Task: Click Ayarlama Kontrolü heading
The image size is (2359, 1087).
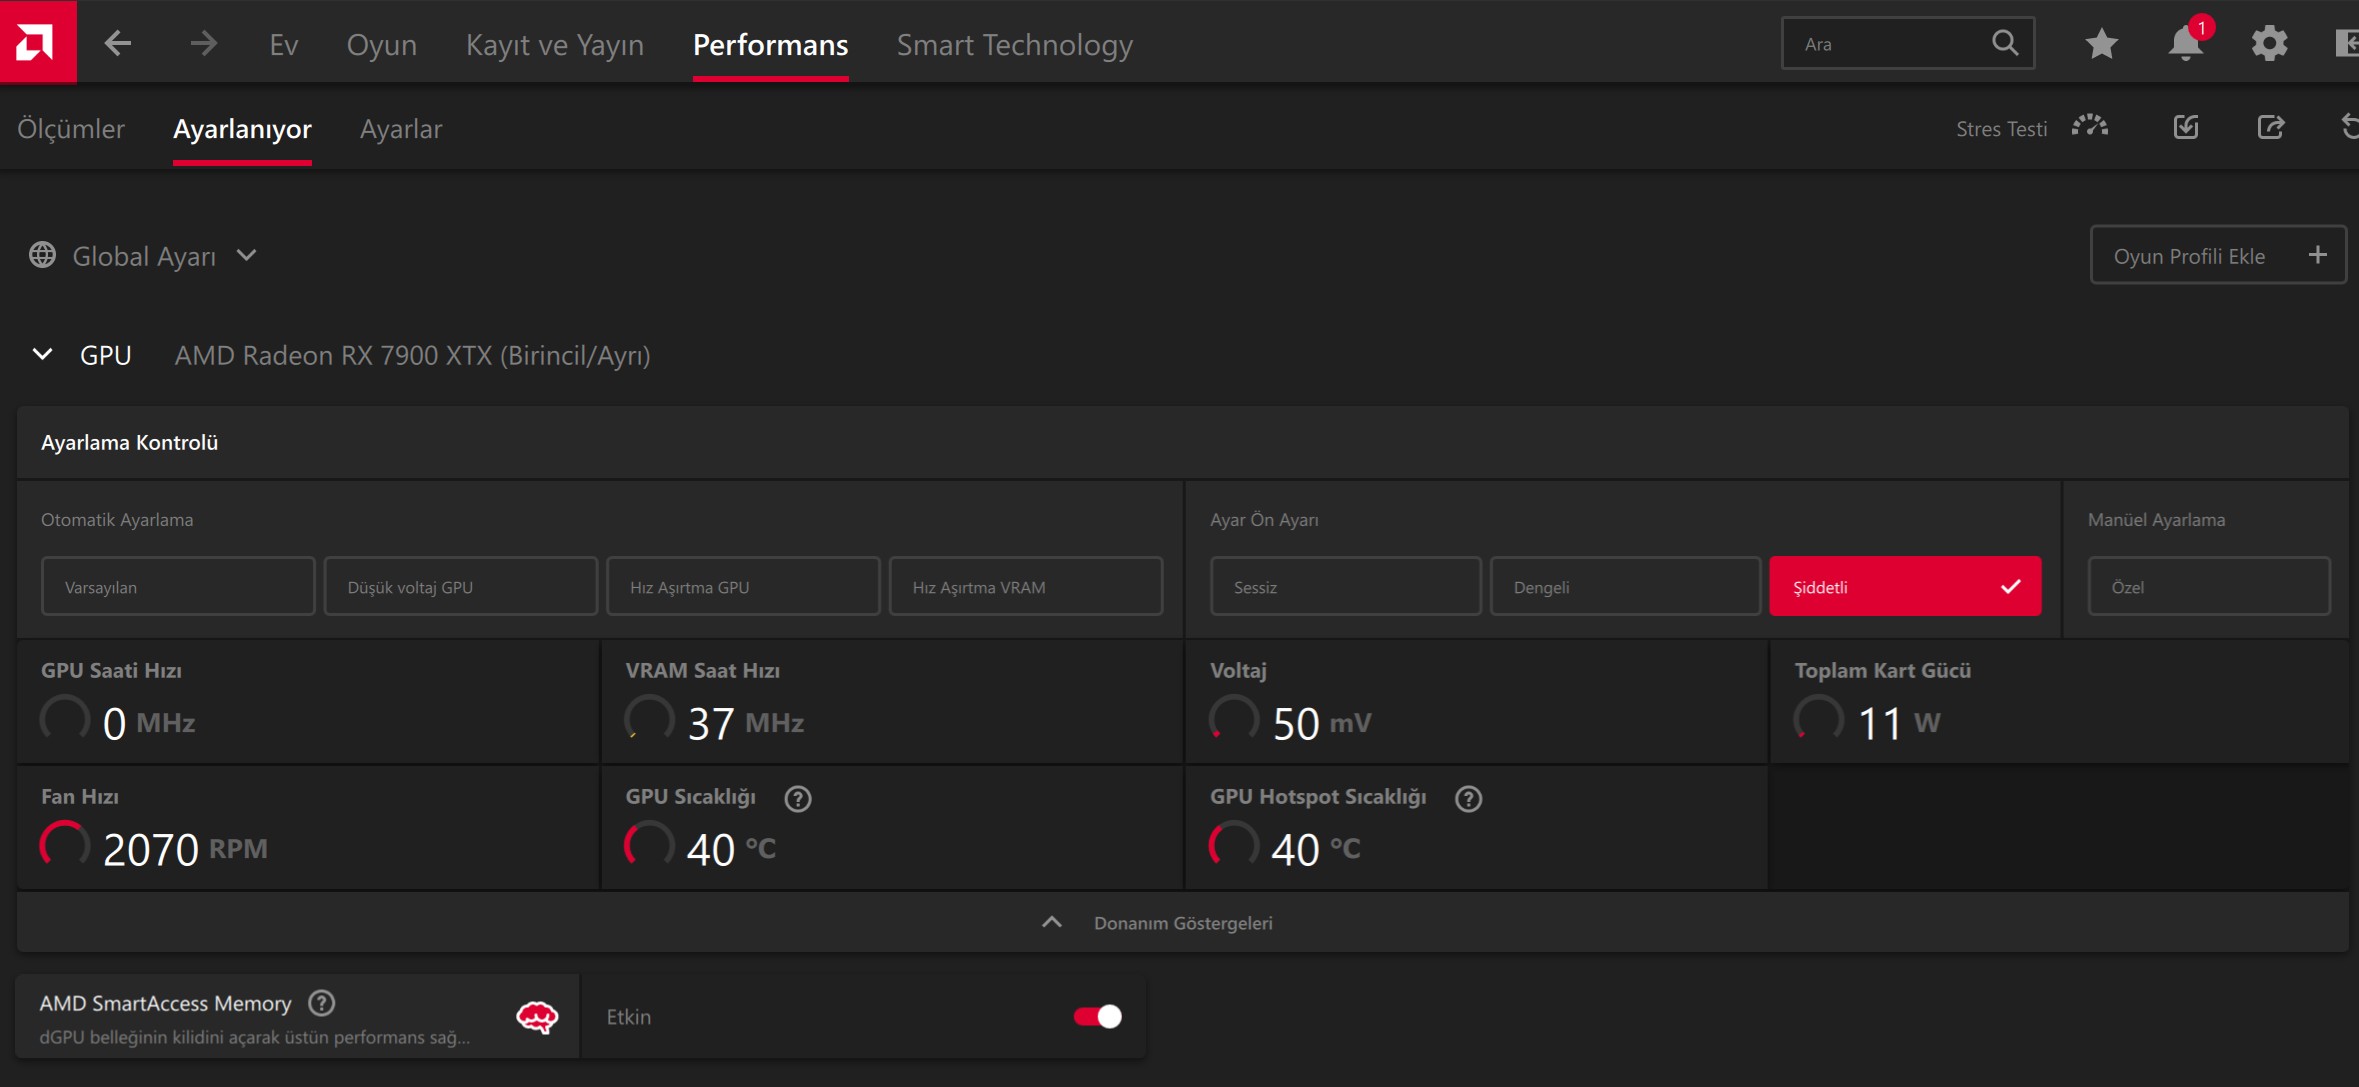Action: coord(129,442)
